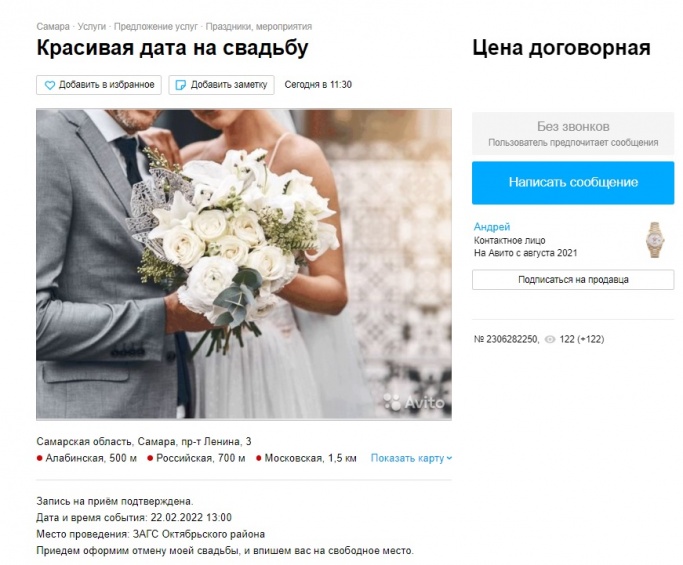
Task: Add the listing via Добавить в избранное
Action: [x=99, y=85]
